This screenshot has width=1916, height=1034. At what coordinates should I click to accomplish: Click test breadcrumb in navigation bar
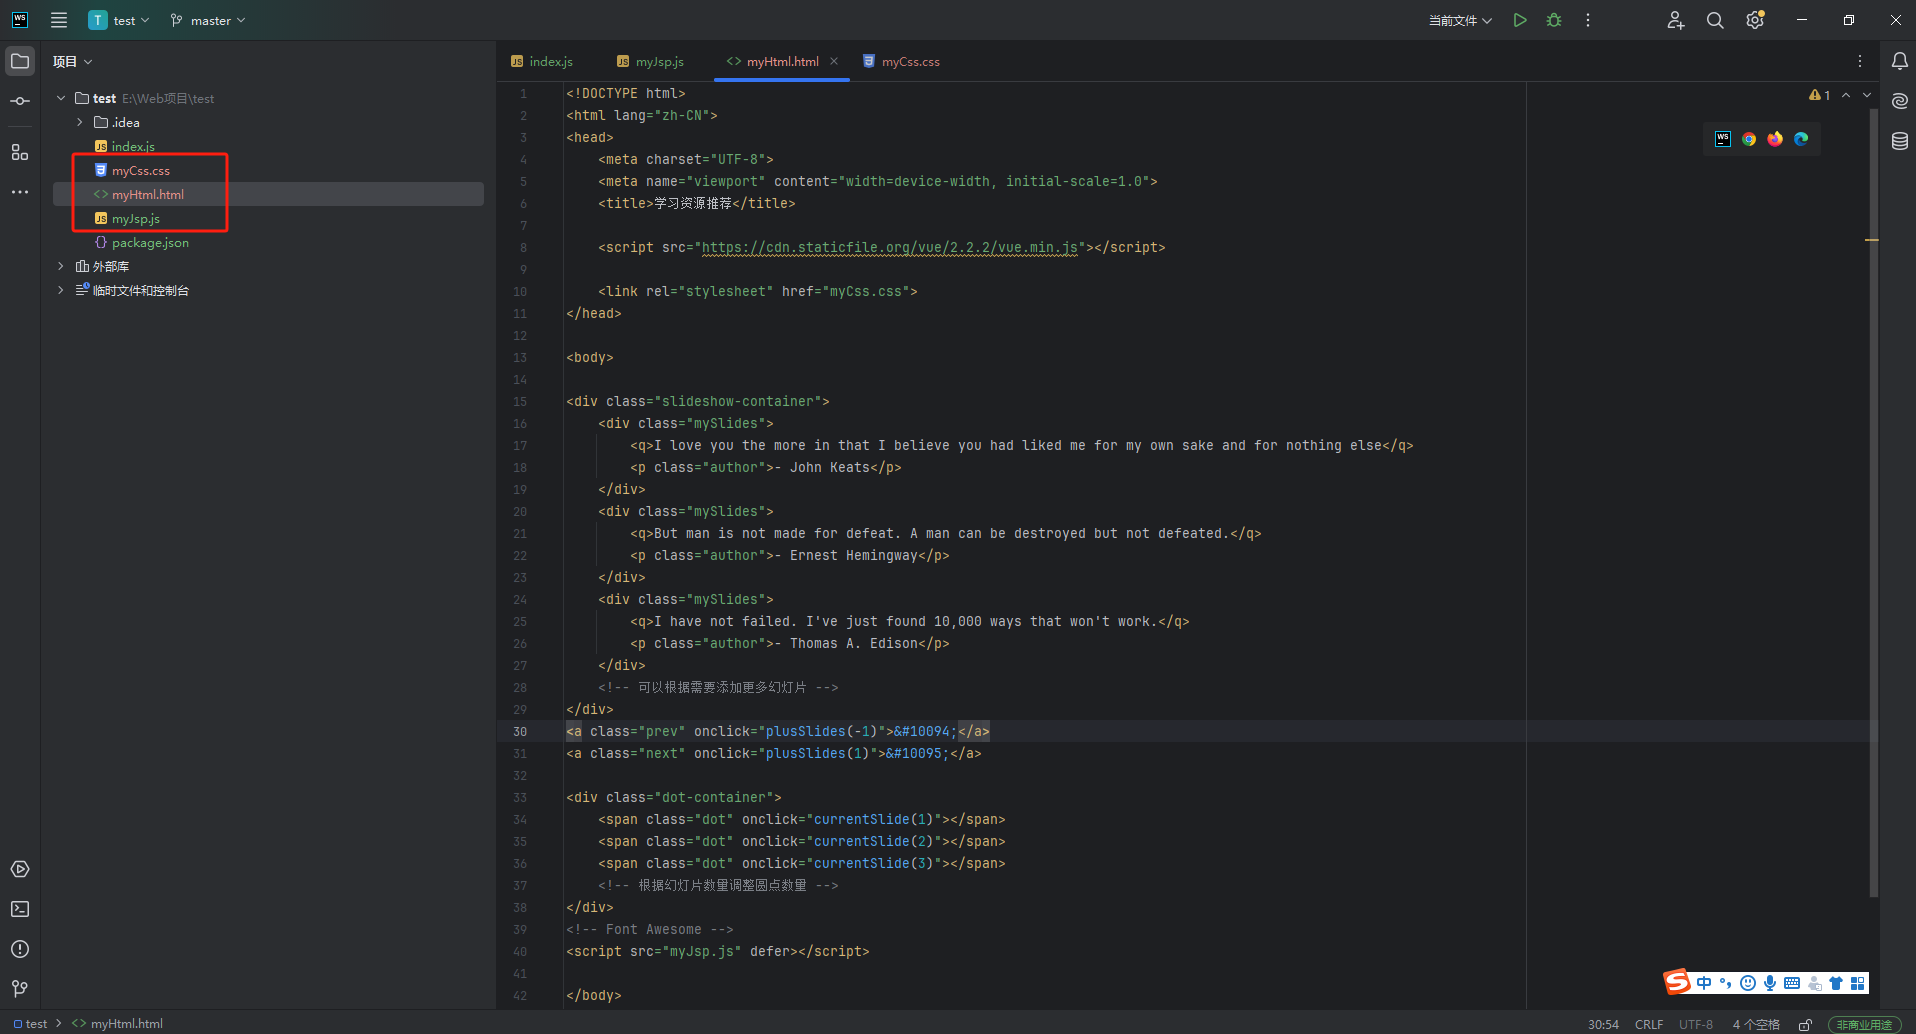tap(30, 1023)
